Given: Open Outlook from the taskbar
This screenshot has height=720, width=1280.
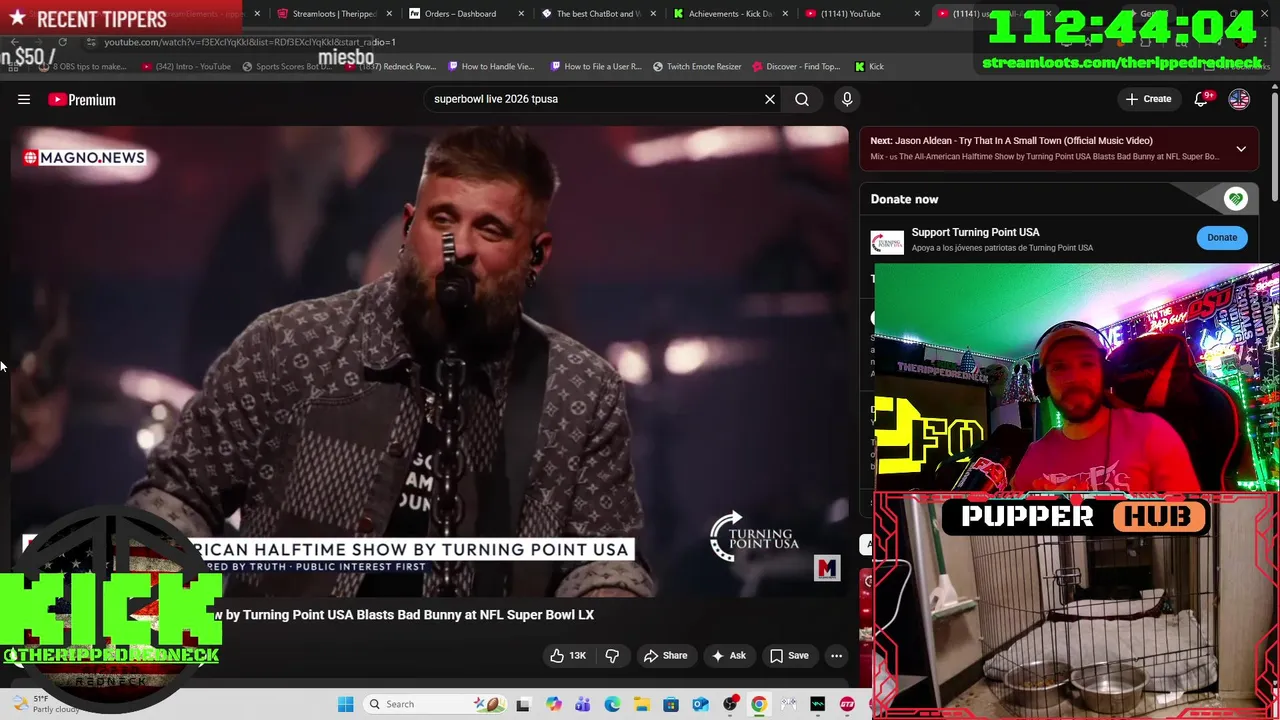Looking at the screenshot, I should point(700,704).
